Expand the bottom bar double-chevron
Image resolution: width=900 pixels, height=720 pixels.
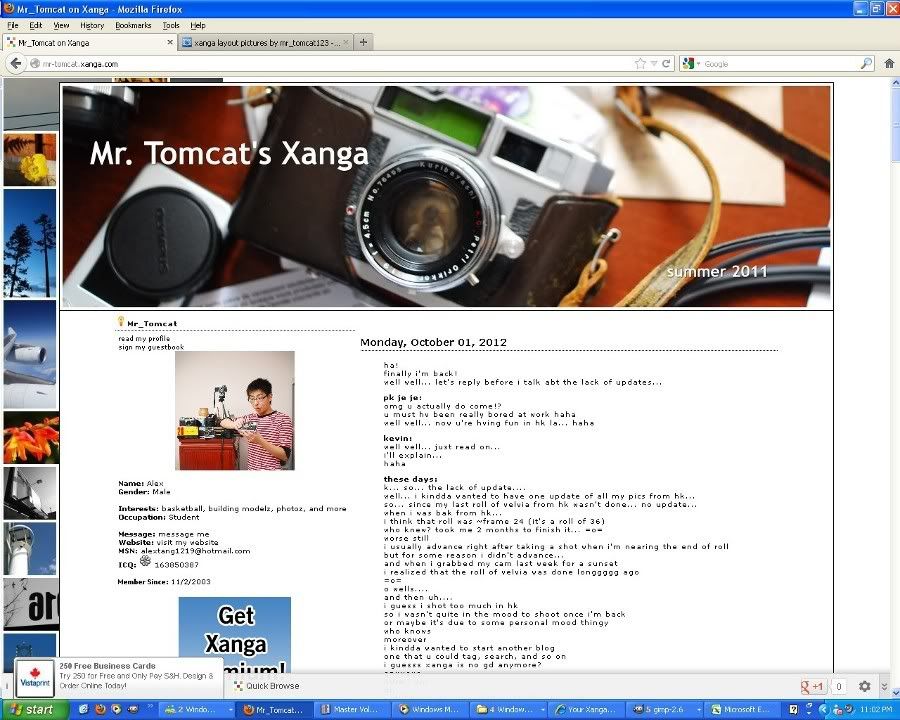pyautogui.click(x=885, y=686)
